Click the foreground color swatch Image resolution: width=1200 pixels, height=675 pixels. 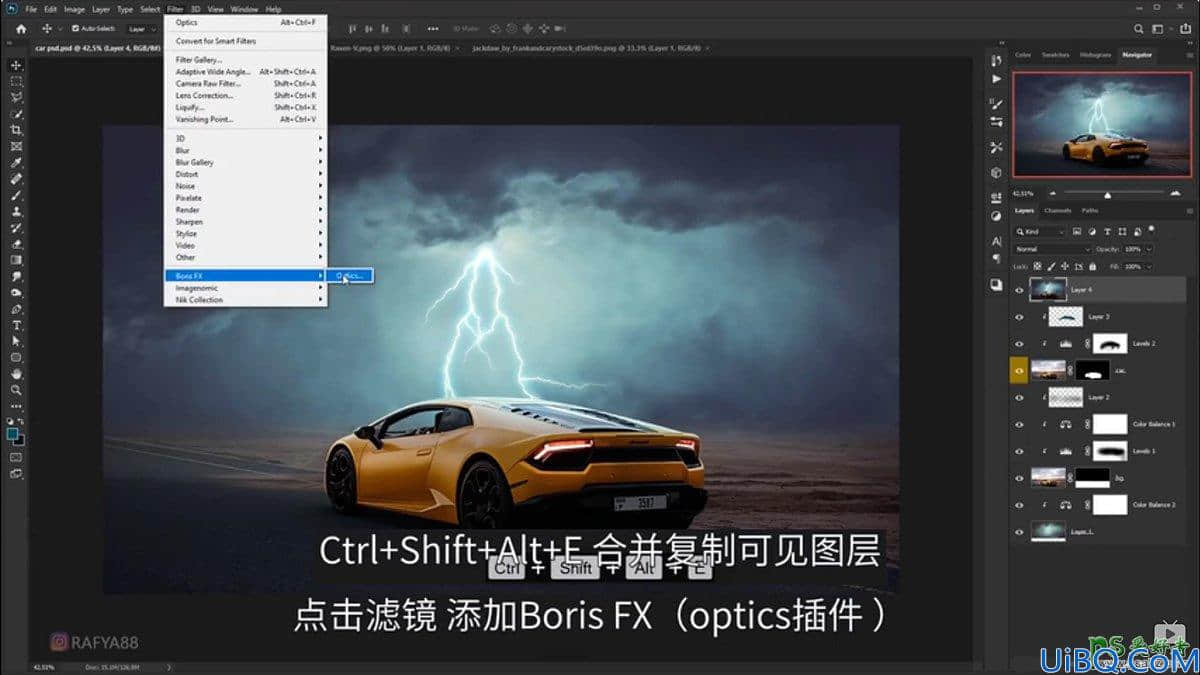pos(13,434)
